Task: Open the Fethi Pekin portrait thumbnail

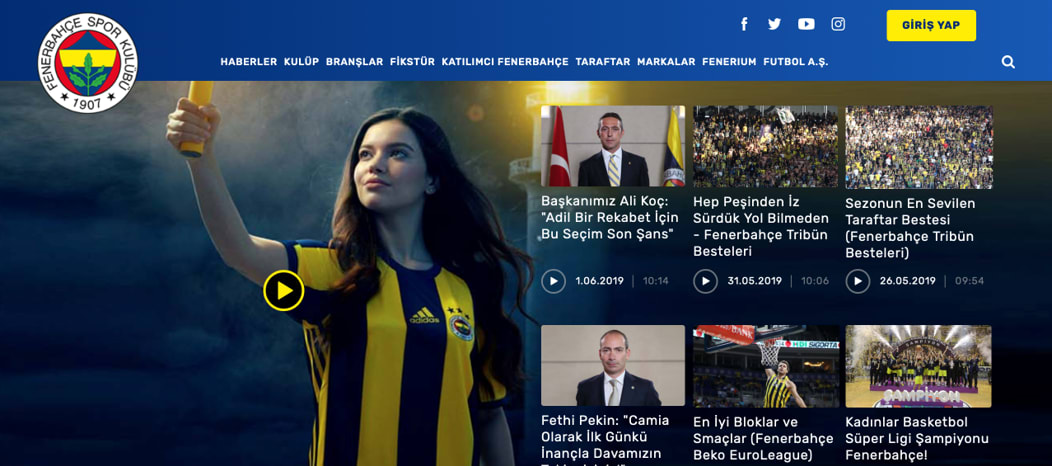Action: point(613,365)
